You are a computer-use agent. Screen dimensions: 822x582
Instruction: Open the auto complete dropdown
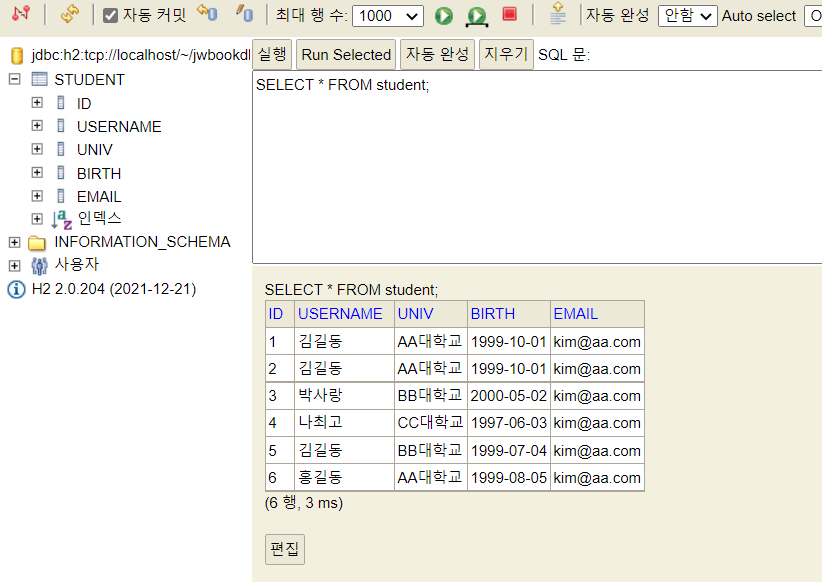[687, 16]
